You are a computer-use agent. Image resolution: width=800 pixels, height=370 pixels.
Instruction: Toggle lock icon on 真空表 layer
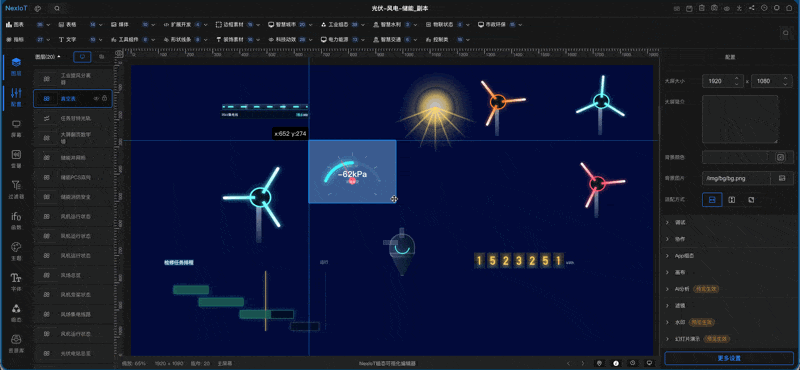point(105,98)
